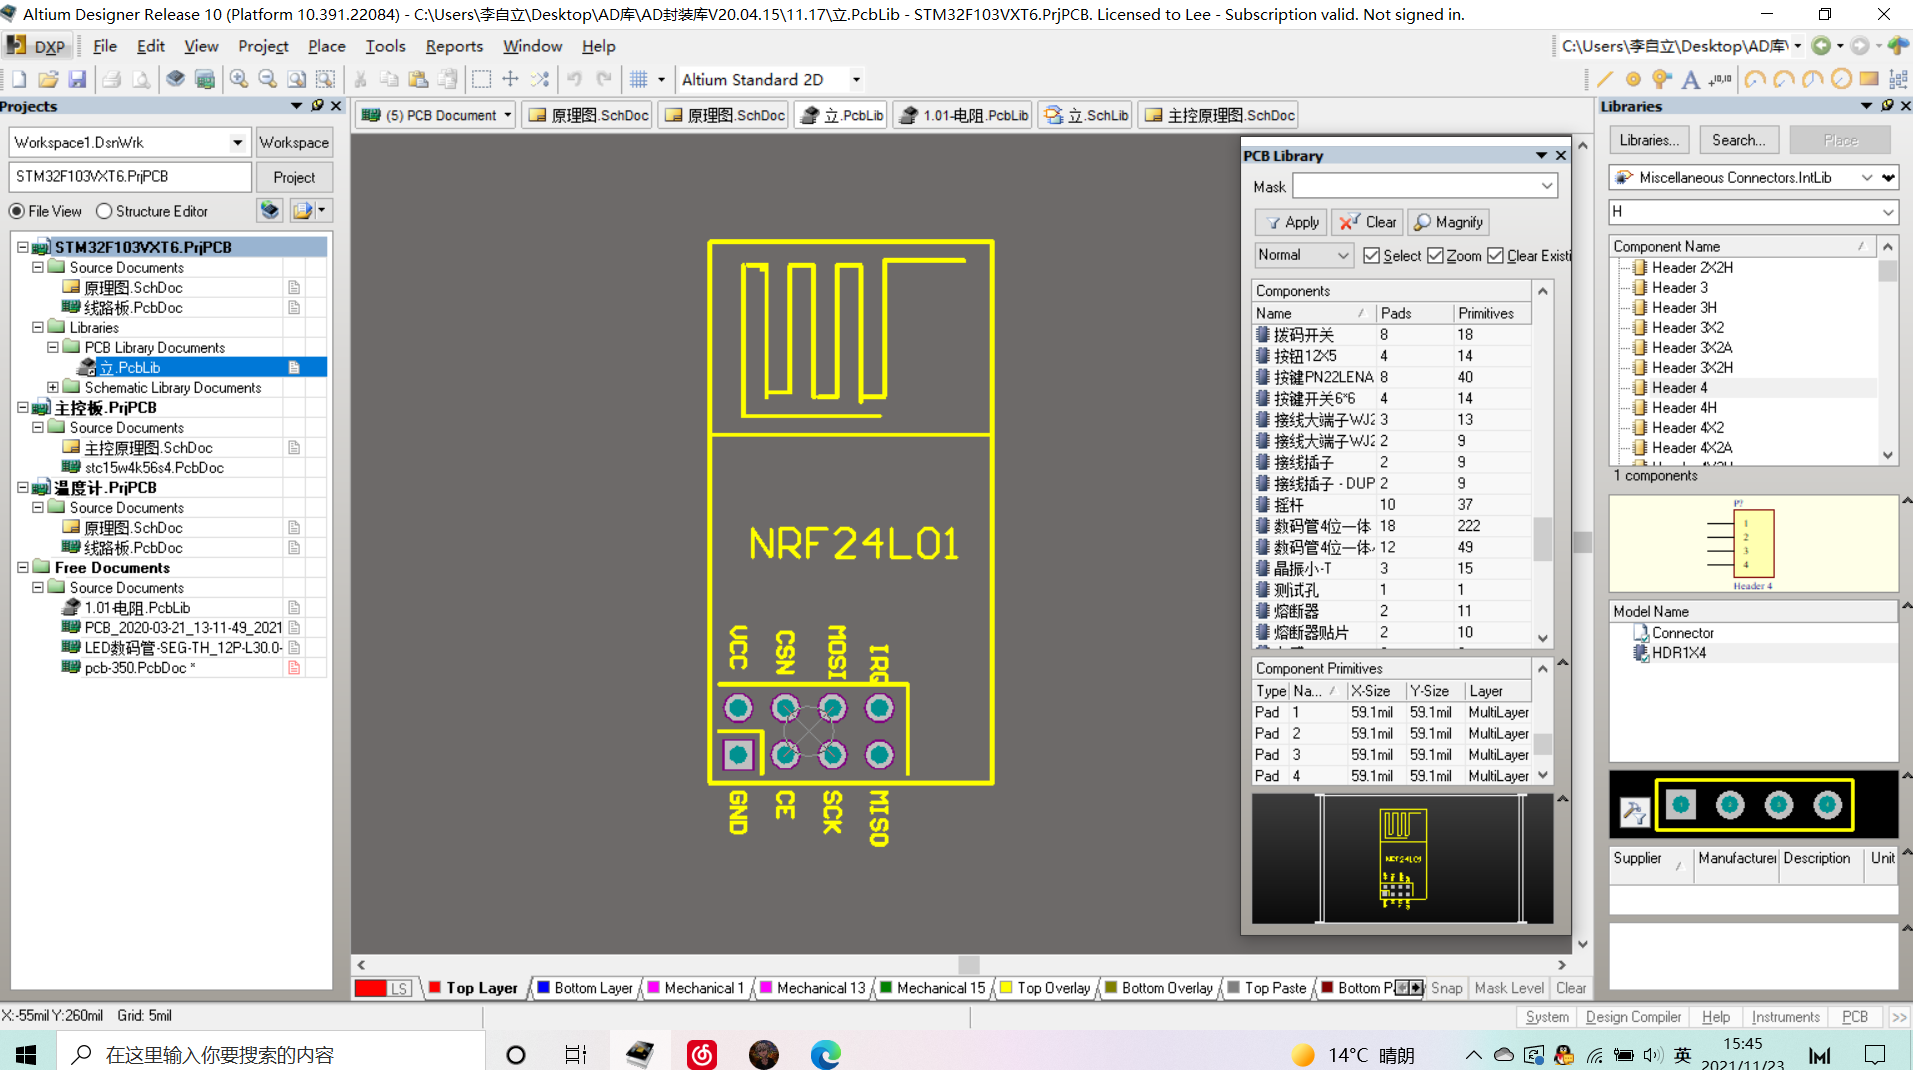Click the PCB button in status bar

pyautogui.click(x=1855, y=1016)
